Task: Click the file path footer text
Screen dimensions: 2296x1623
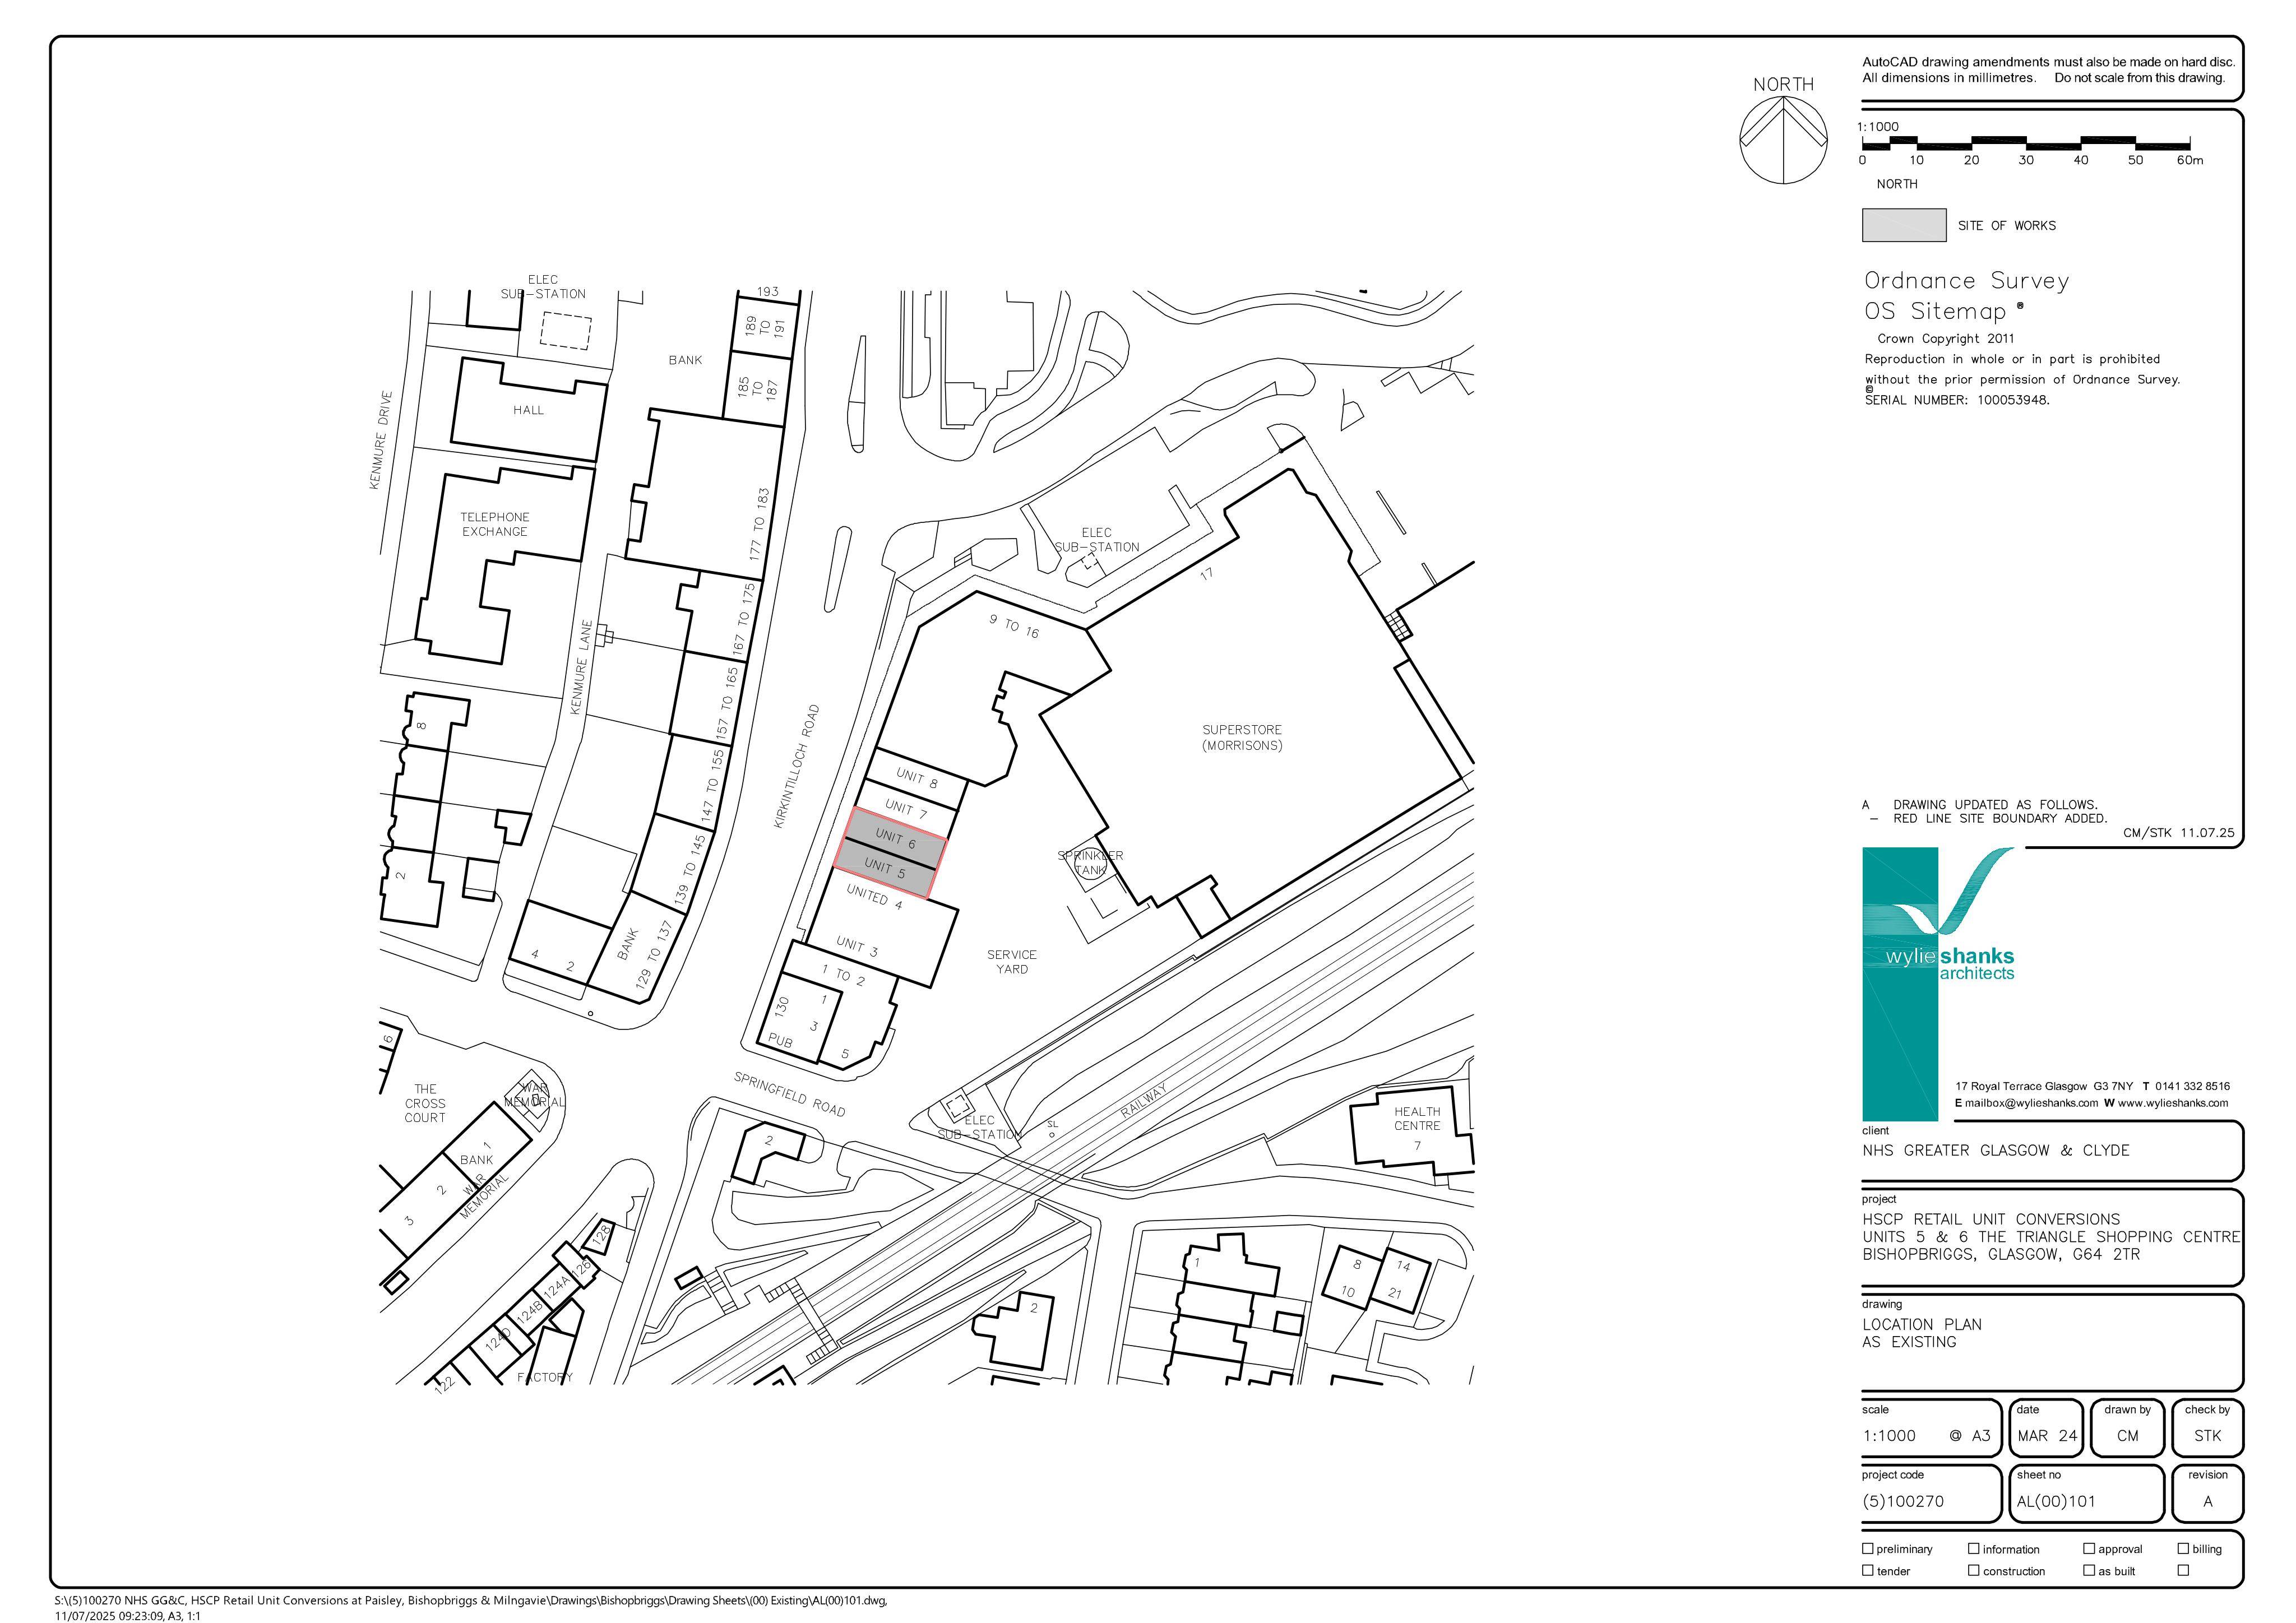Action: pyautogui.click(x=470, y=1607)
